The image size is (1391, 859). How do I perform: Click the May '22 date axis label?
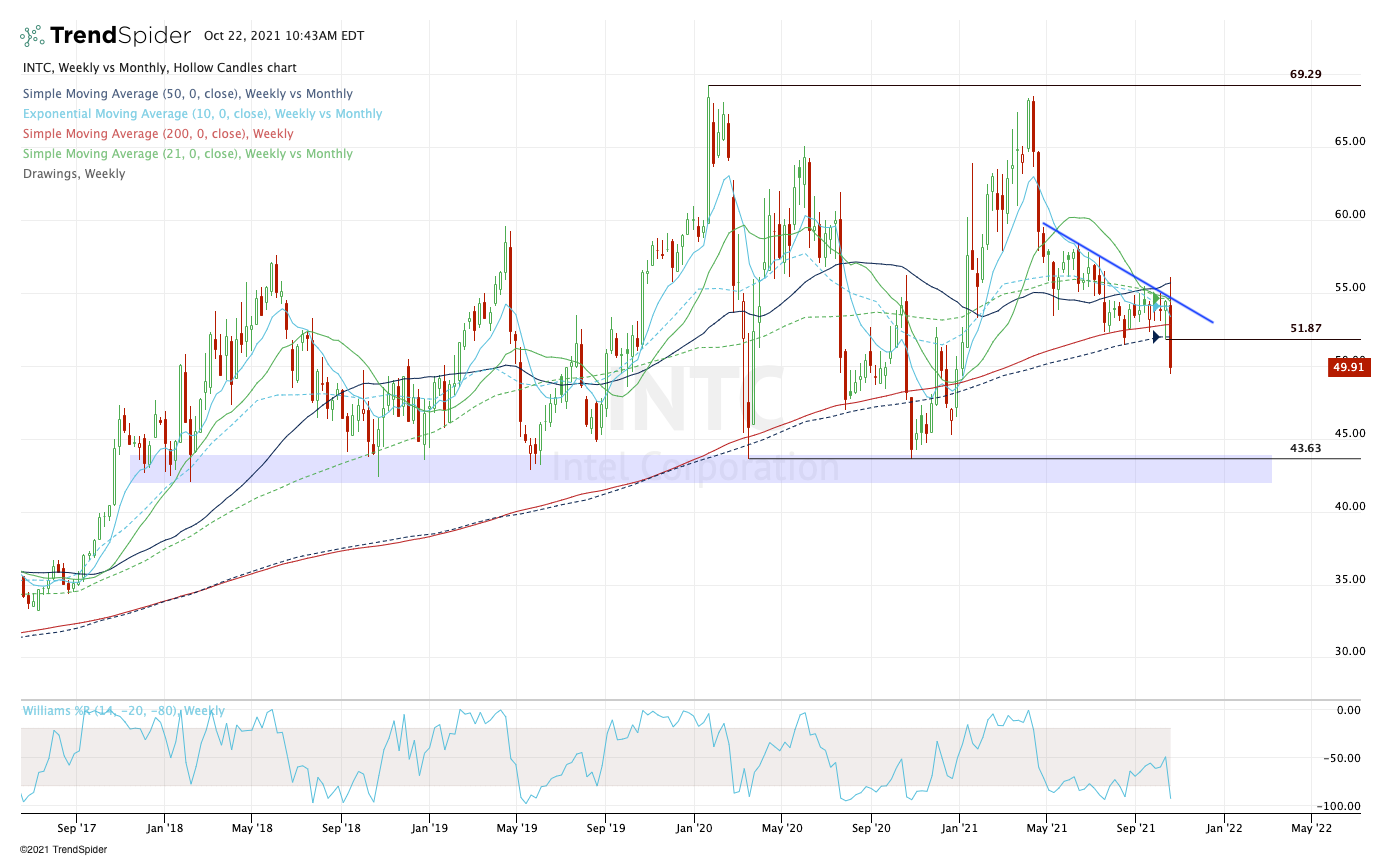click(1311, 828)
